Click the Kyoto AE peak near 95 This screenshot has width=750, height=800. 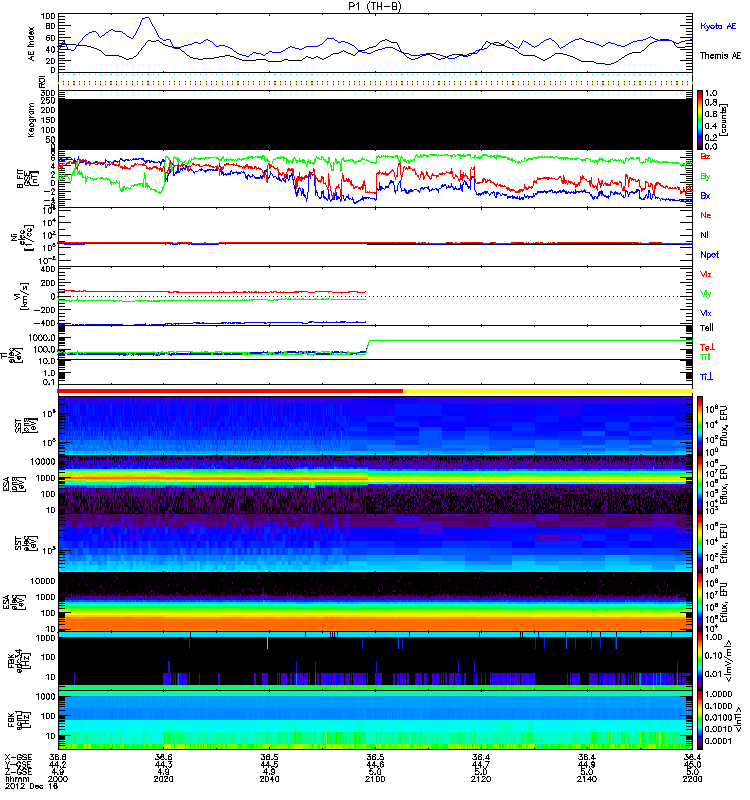click(146, 18)
